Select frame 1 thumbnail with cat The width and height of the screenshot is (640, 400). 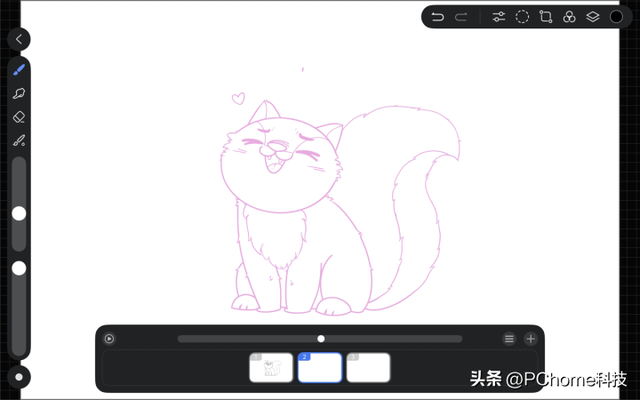271,367
